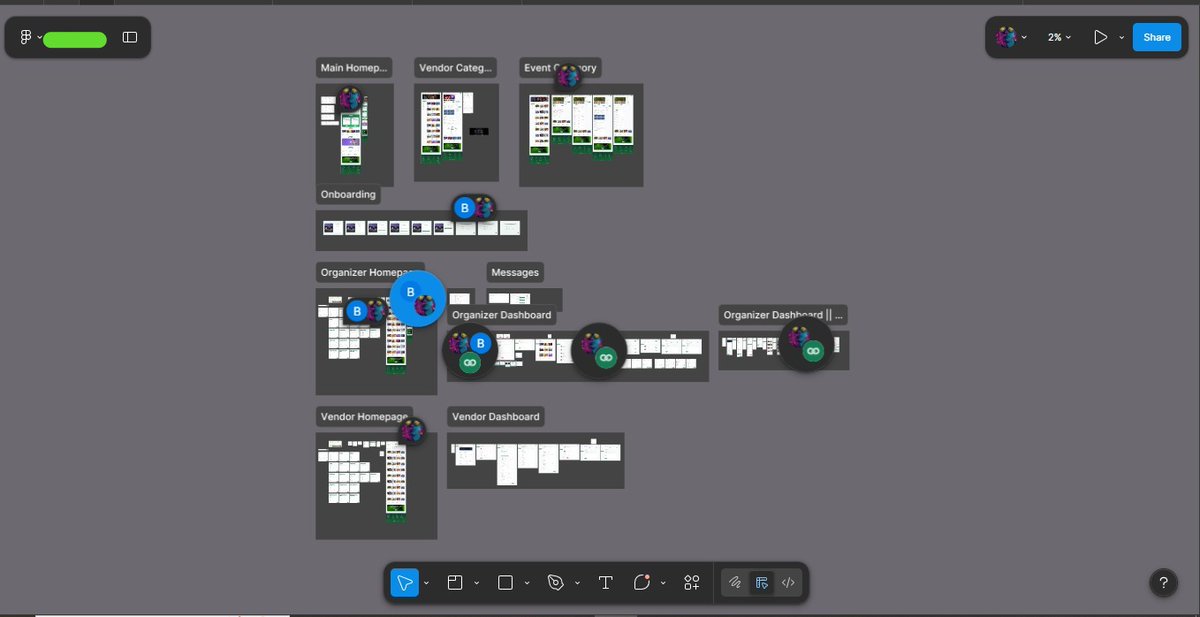The height and width of the screenshot is (617, 1200).
Task: Select the Move tool
Action: [405, 582]
